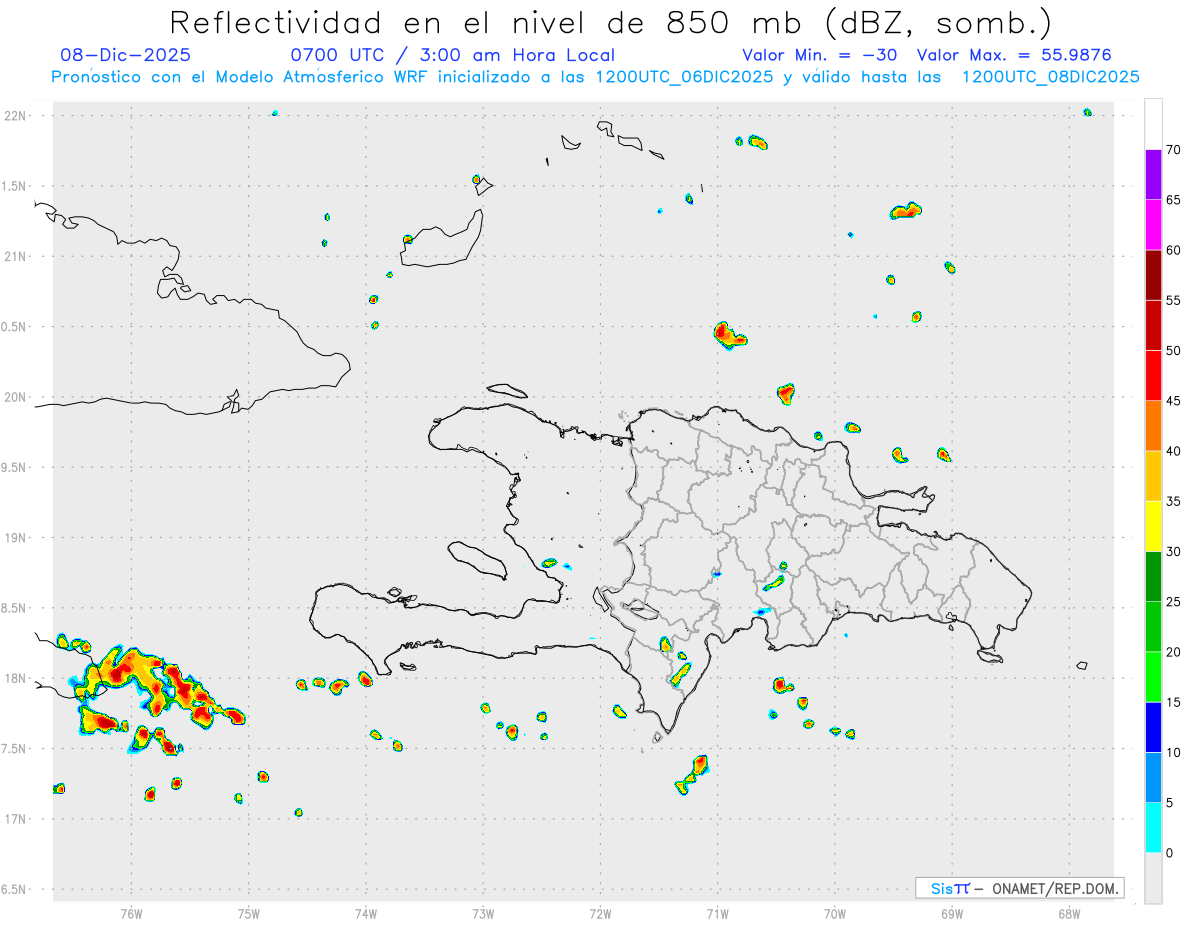Click the '6.5N' latitude label
Screen dimensions: 1200x927
15,890
